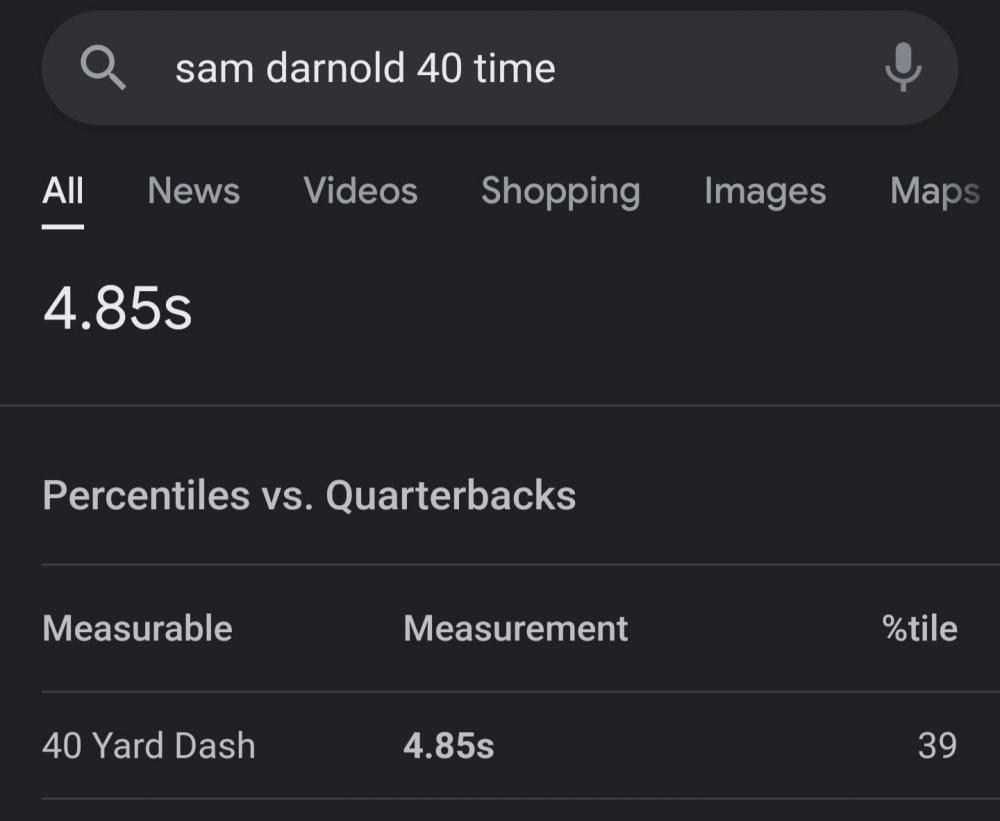This screenshot has height=821, width=1000.
Task: Click the "sam darnold 40 time" query text
Action: click(x=365, y=69)
